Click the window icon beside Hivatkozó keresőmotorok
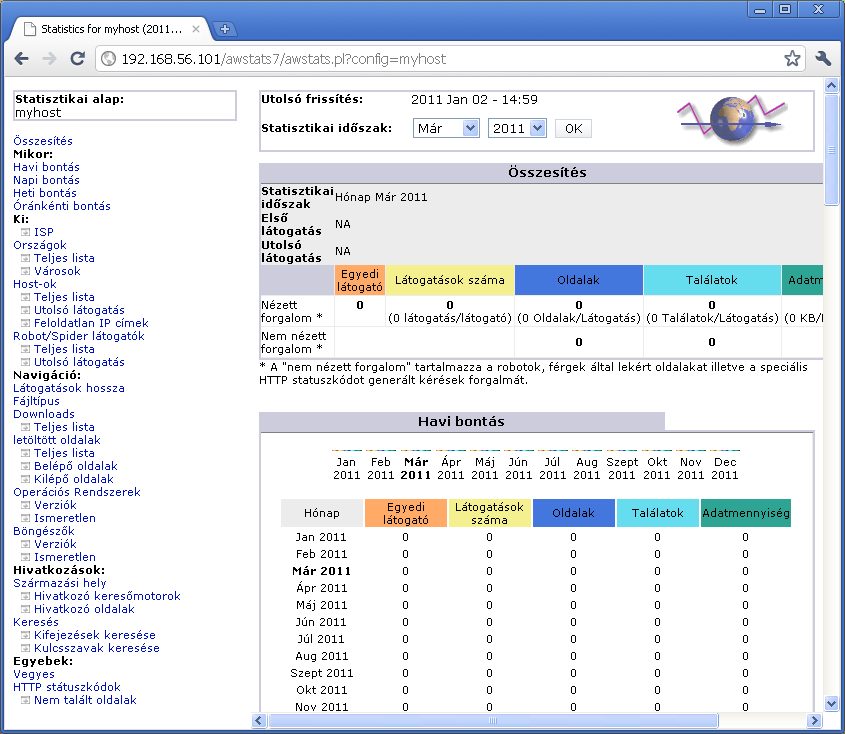The image size is (845, 734). click(25, 596)
